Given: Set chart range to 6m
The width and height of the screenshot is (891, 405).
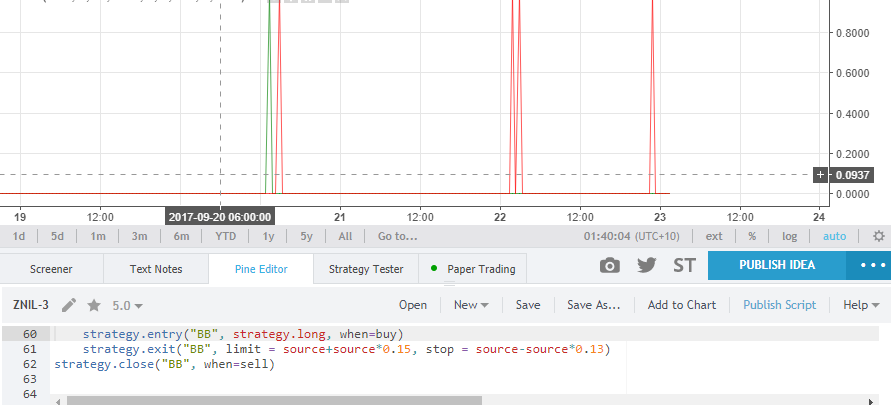Looking at the screenshot, I should (181, 236).
